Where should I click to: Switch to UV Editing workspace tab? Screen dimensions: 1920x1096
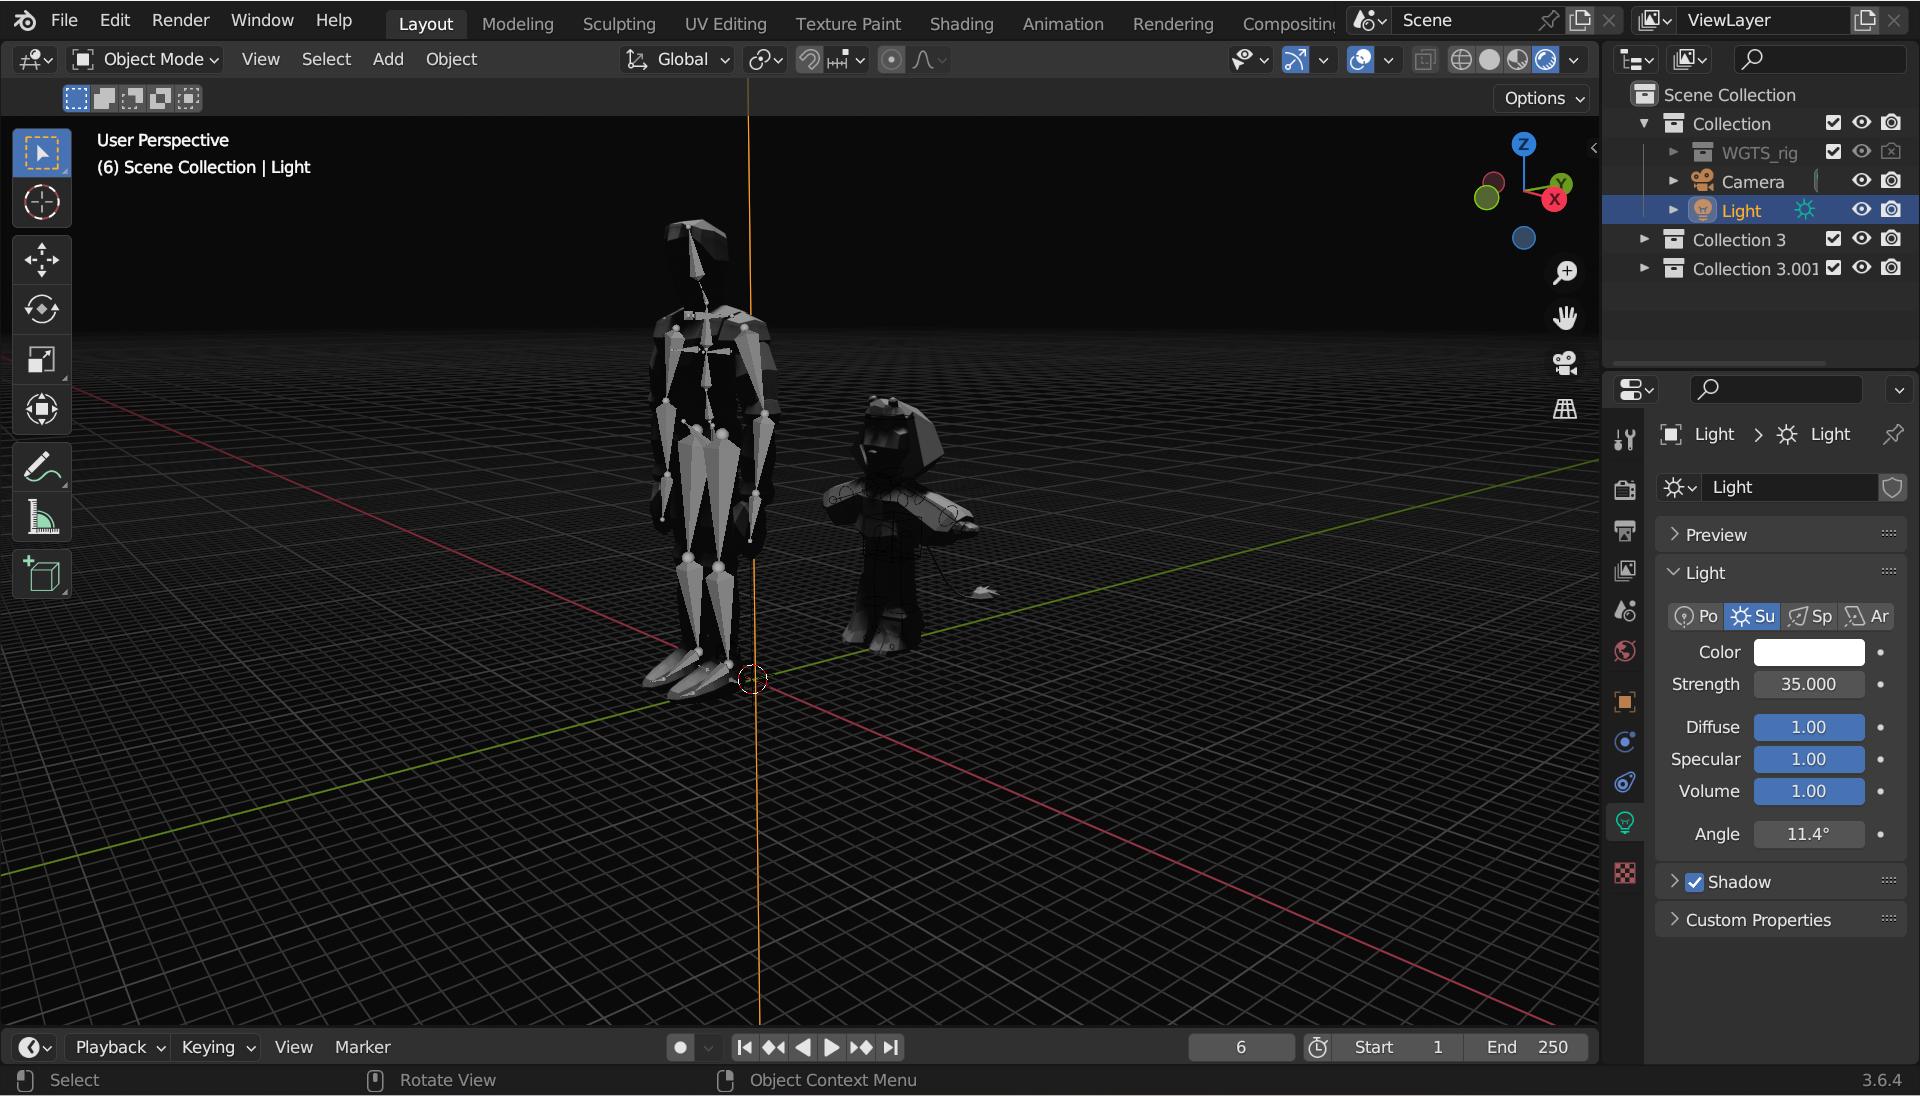(725, 23)
